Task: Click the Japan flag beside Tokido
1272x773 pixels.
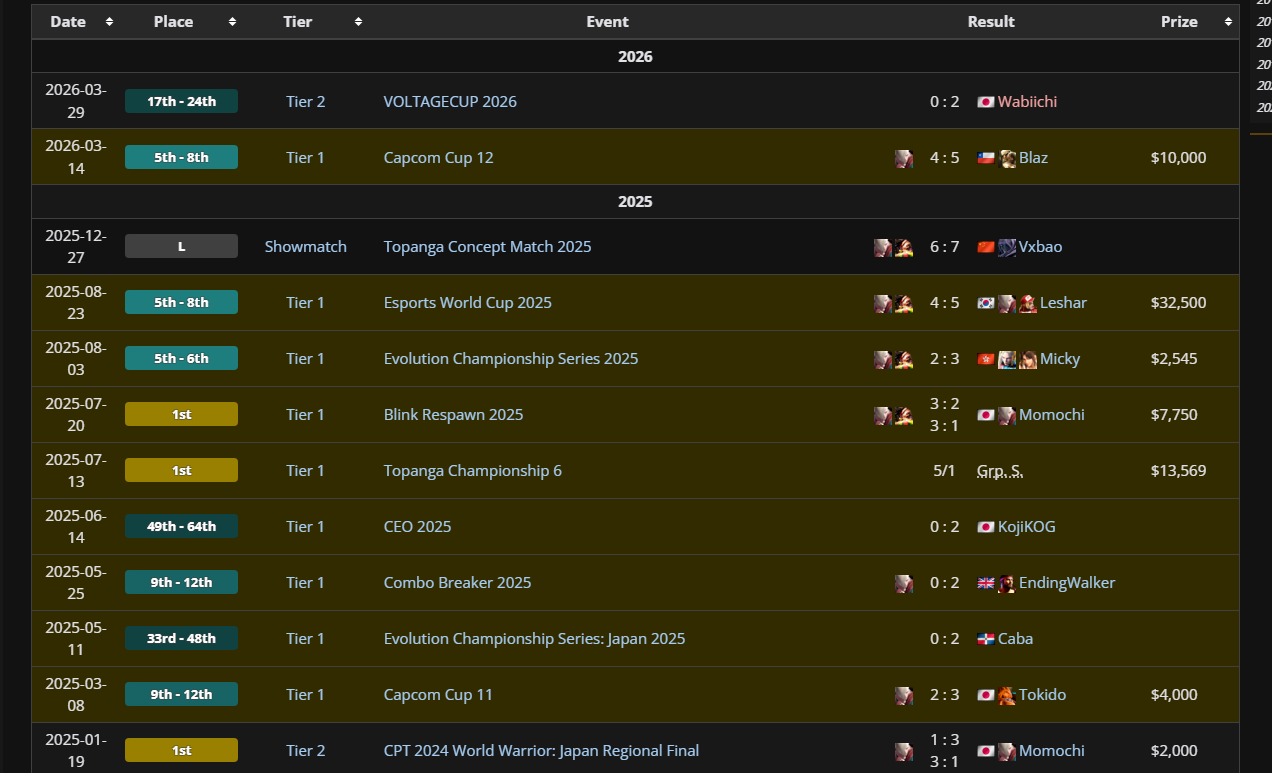Action: tap(985, 695)
